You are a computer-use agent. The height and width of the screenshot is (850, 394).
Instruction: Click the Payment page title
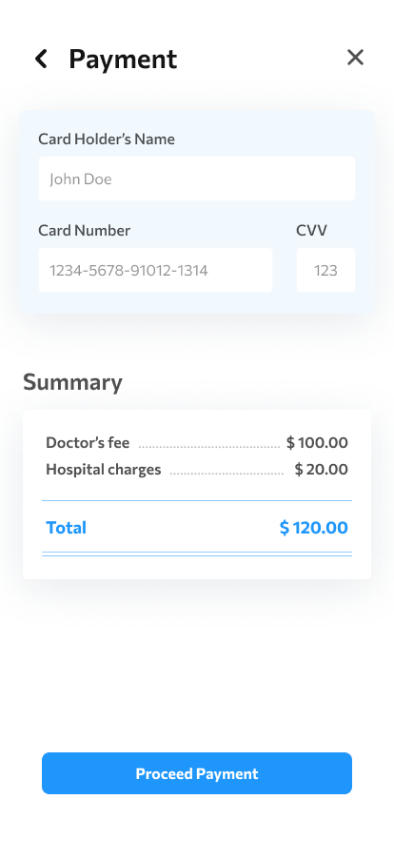(123, 60)
